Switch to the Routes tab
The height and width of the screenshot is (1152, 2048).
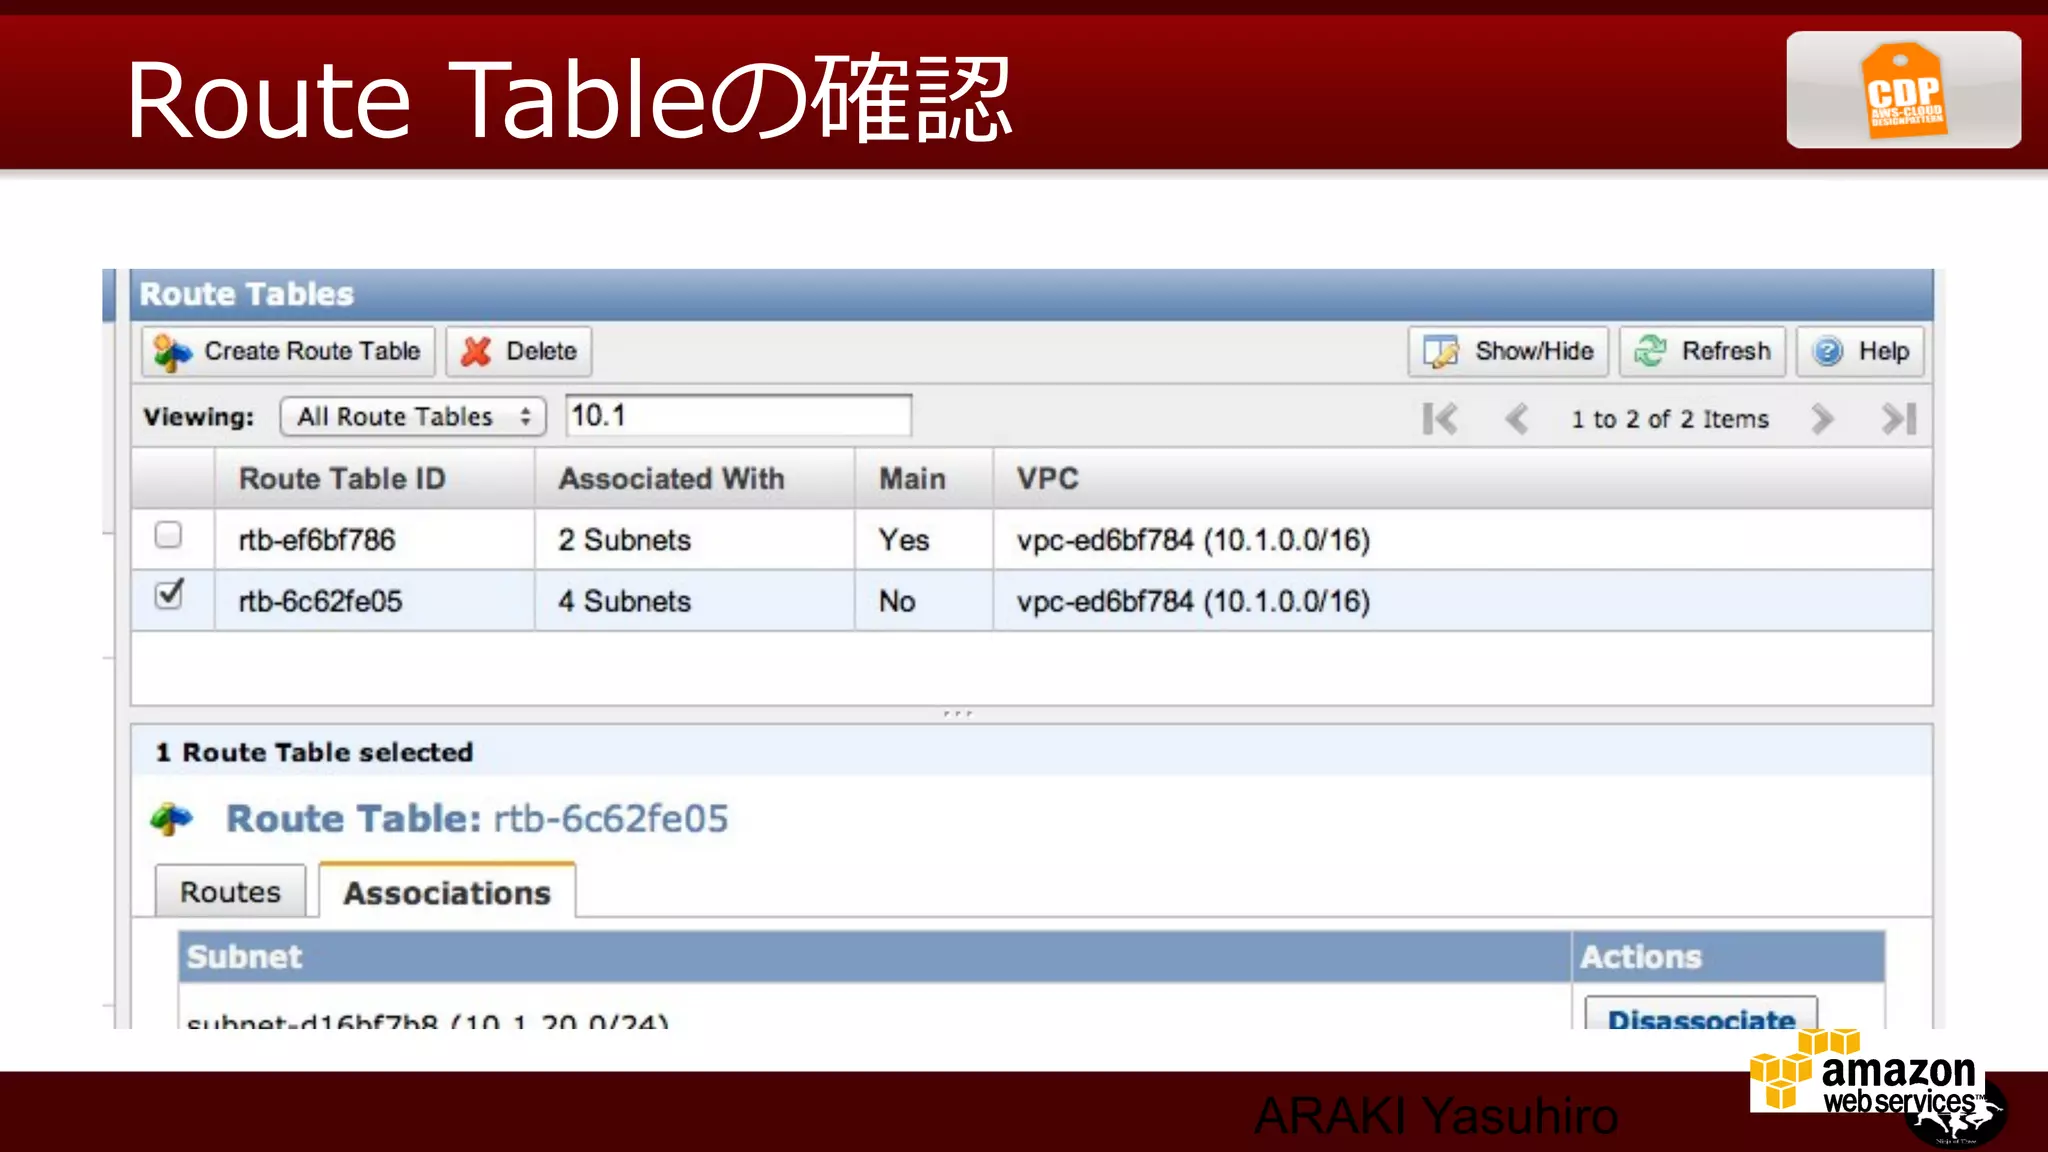[x=230, y=891]
